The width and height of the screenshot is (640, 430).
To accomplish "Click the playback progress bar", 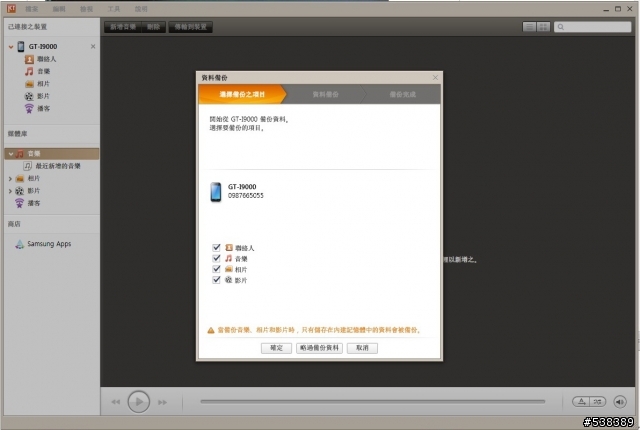I will coord(373,402).
